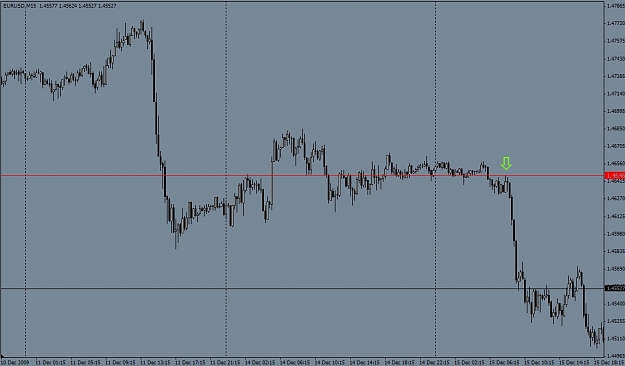Click the black current price tag on scale
This screenshot has height=366, width=625.
615,288
